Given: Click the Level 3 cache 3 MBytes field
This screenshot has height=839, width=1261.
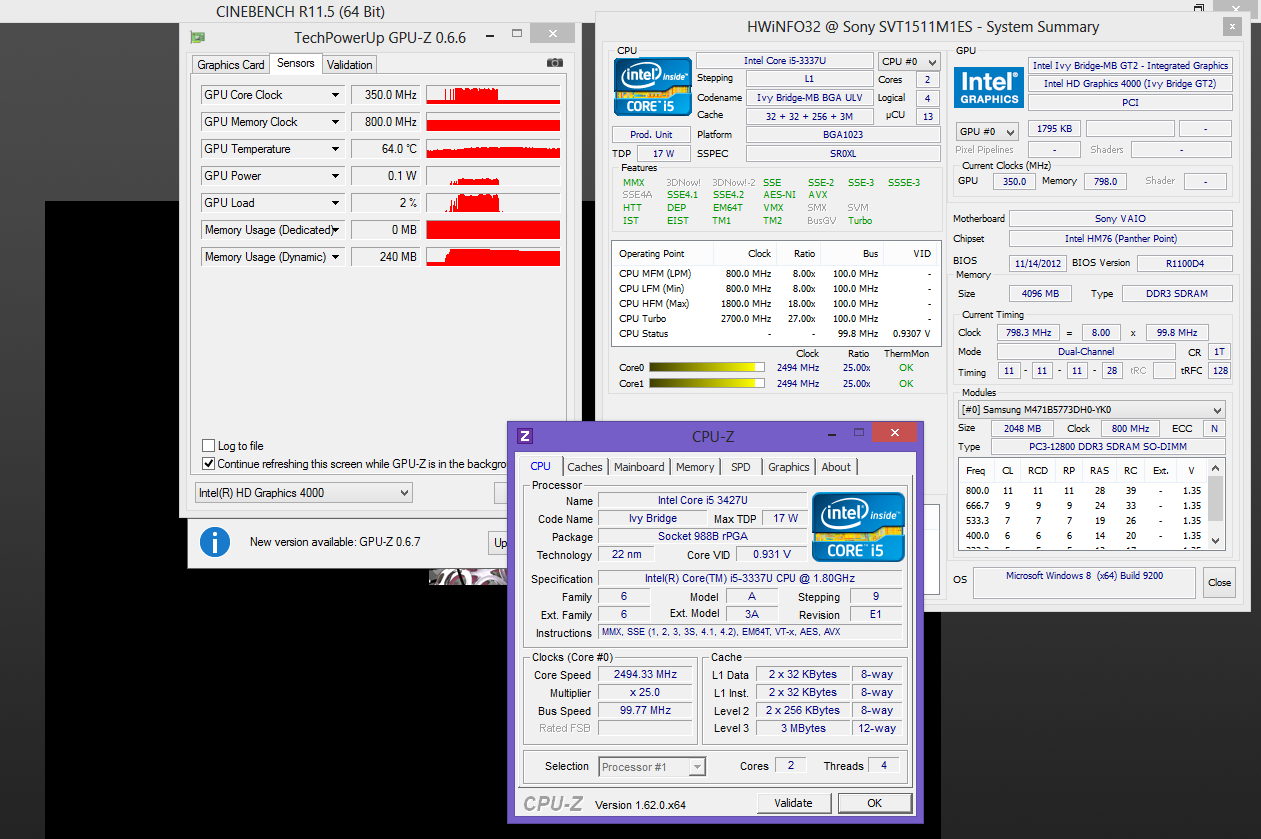Looking at the screenshot, I should (804, 729).
